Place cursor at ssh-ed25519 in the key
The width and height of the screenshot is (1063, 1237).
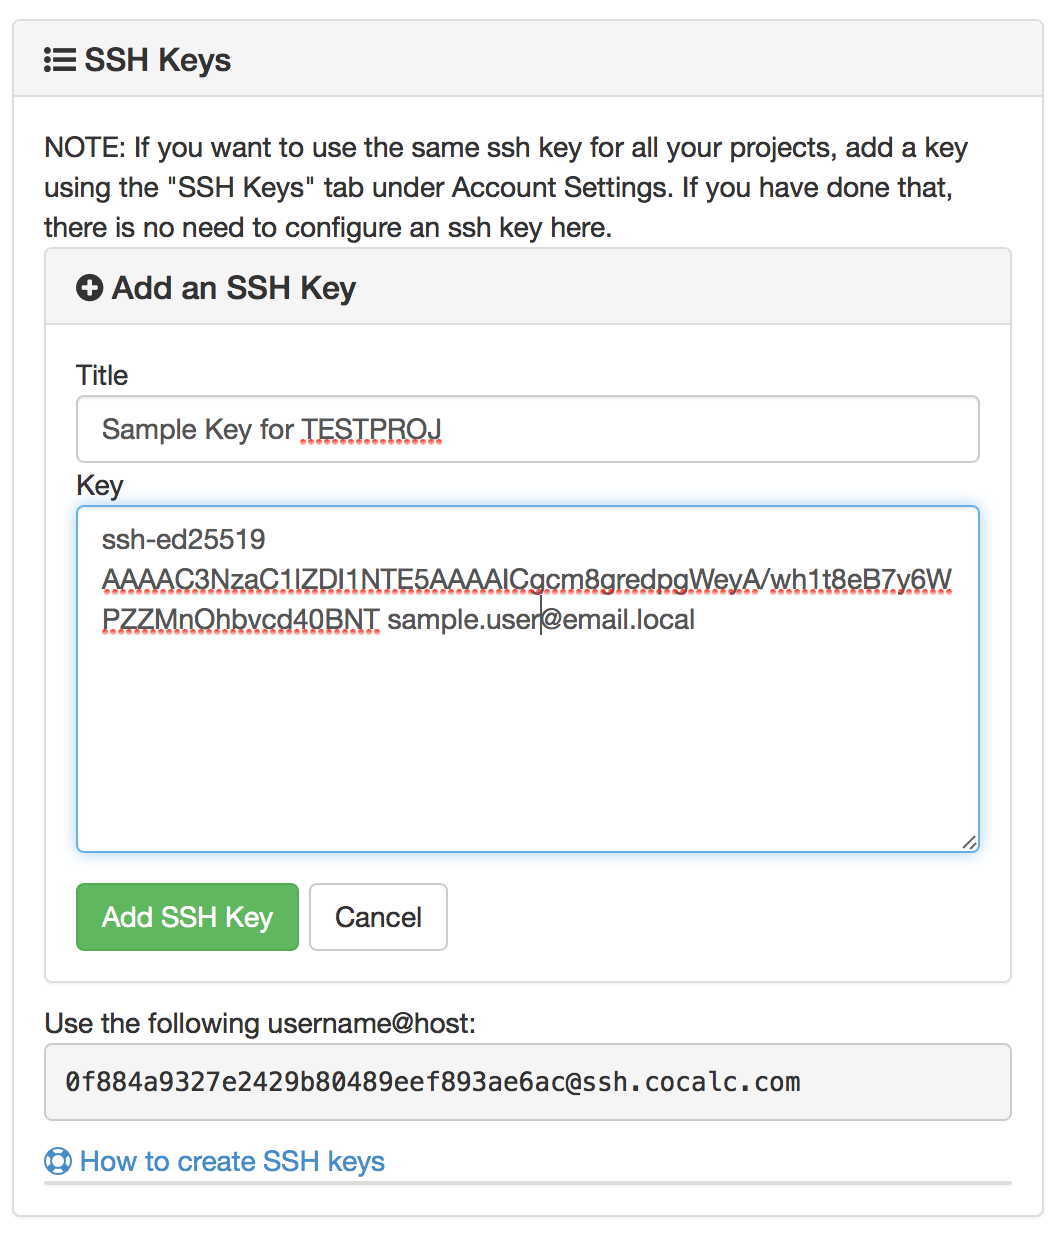click(183, 539)
